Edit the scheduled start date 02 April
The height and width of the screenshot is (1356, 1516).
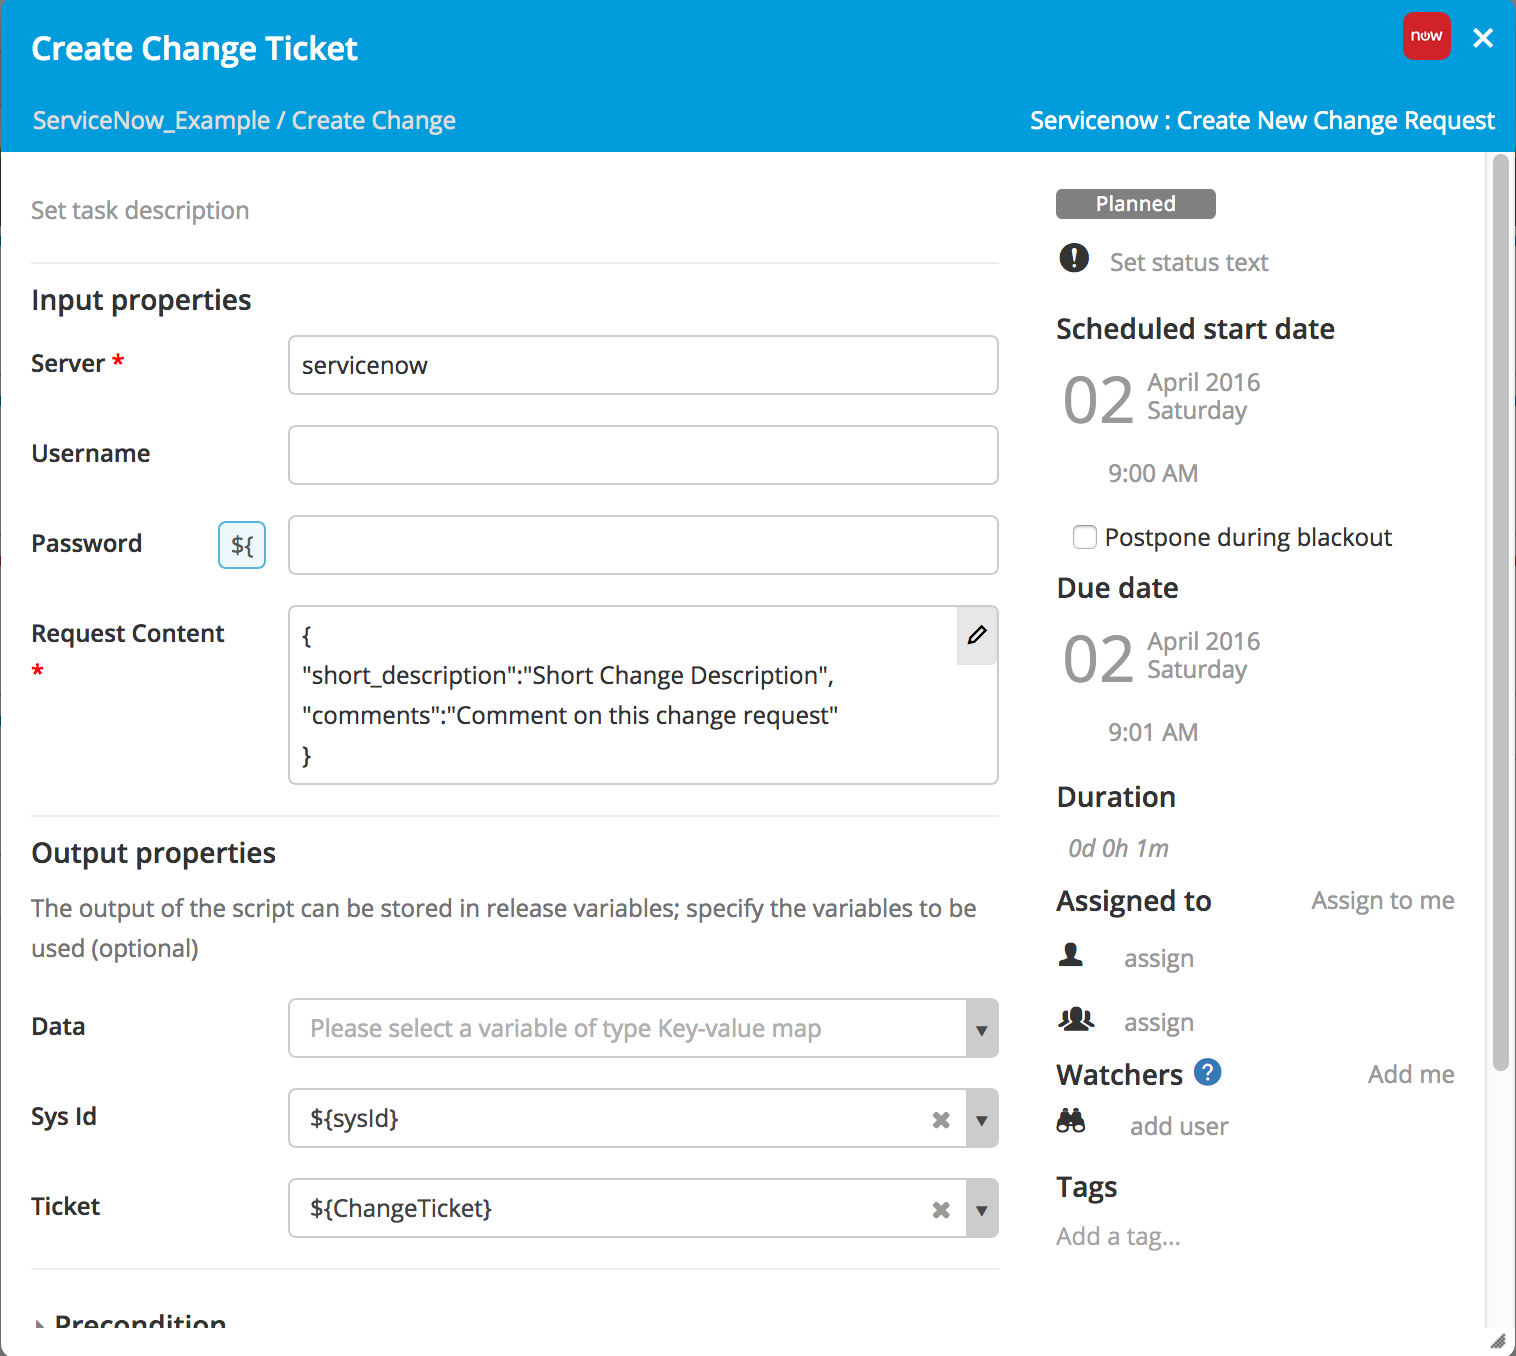point(1162,398)
